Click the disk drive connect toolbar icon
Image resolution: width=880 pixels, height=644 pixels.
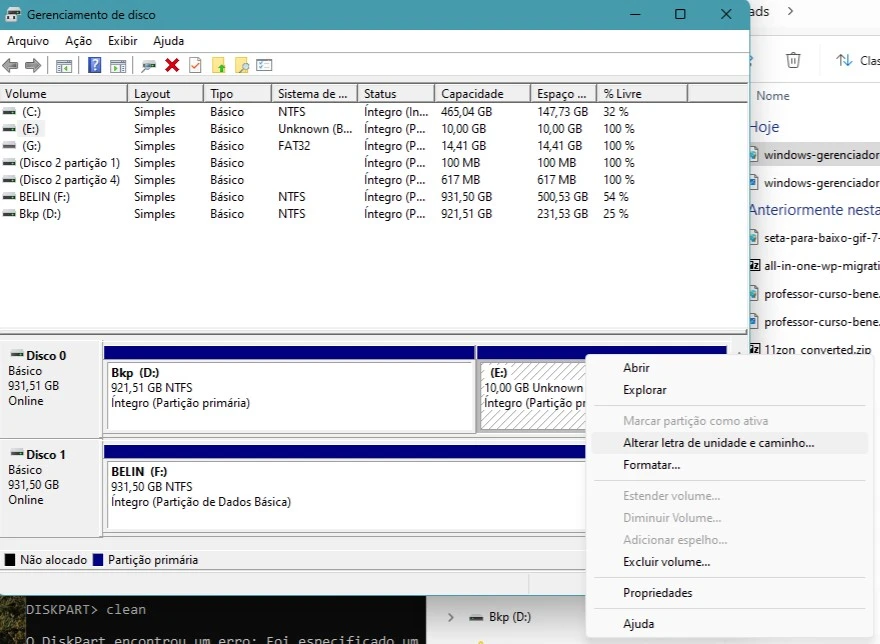(x=149, y=66)
